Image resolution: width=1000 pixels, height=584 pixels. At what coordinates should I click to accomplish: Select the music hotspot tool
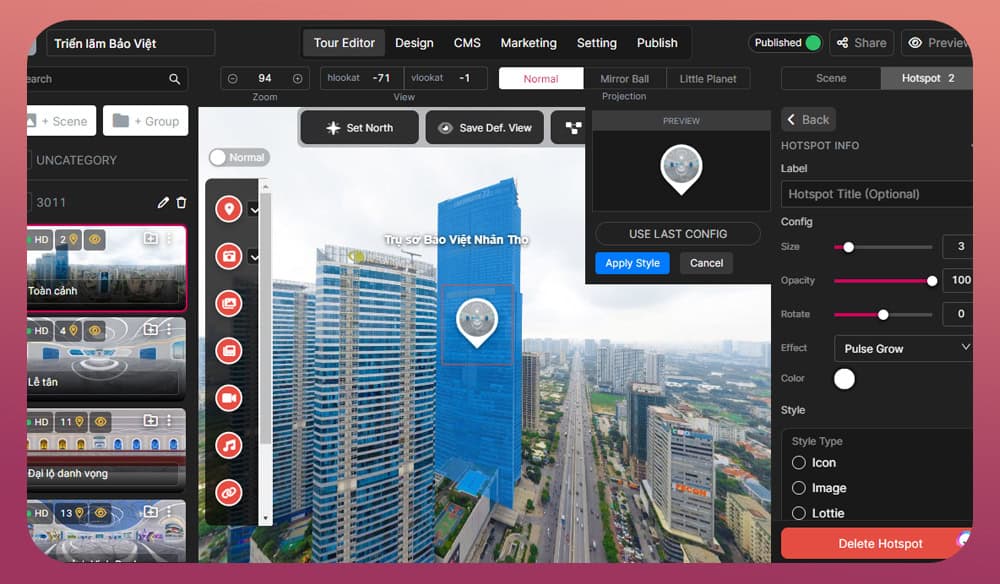pyautogui.click(x=228, y=445)
